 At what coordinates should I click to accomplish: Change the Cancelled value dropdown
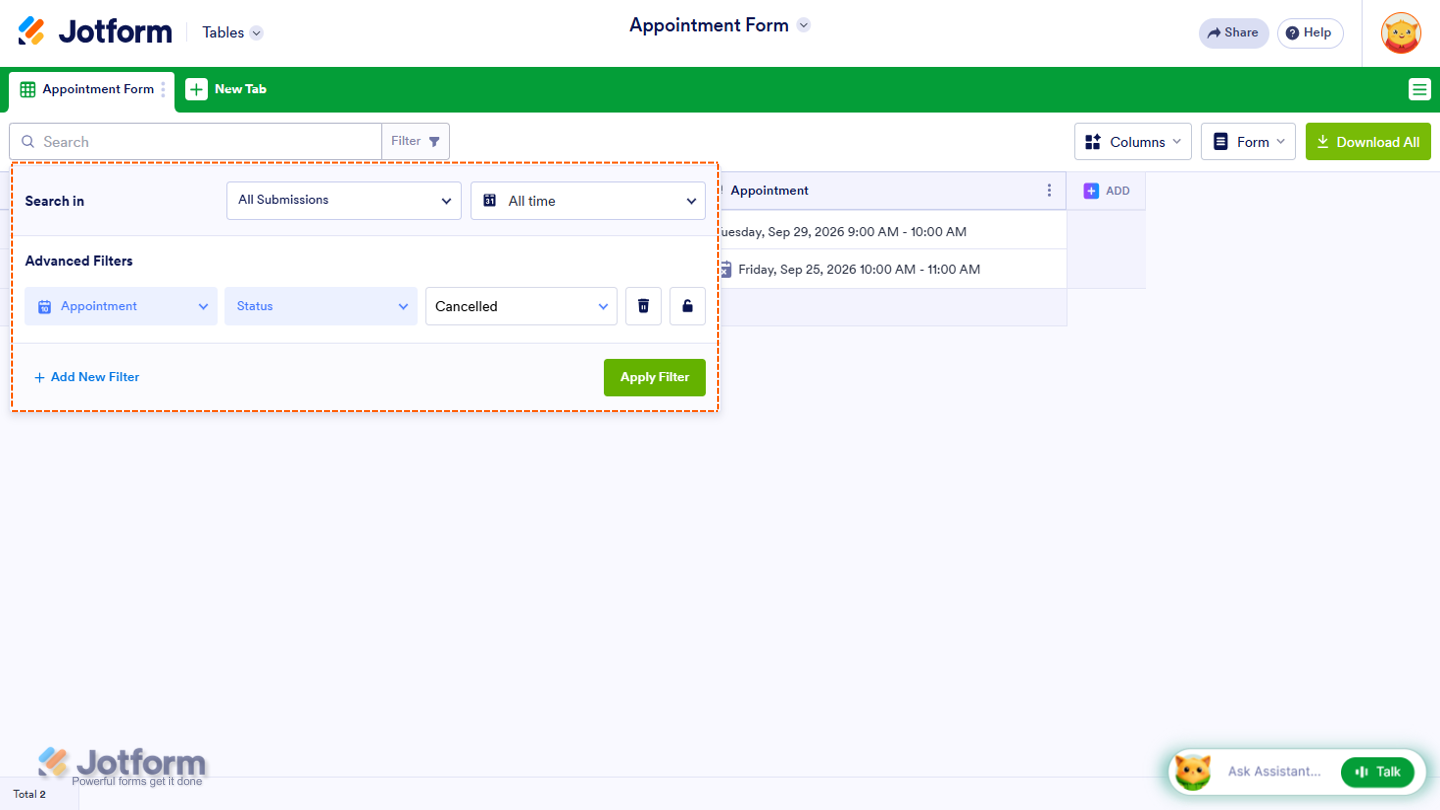click(x=521, y=306)
